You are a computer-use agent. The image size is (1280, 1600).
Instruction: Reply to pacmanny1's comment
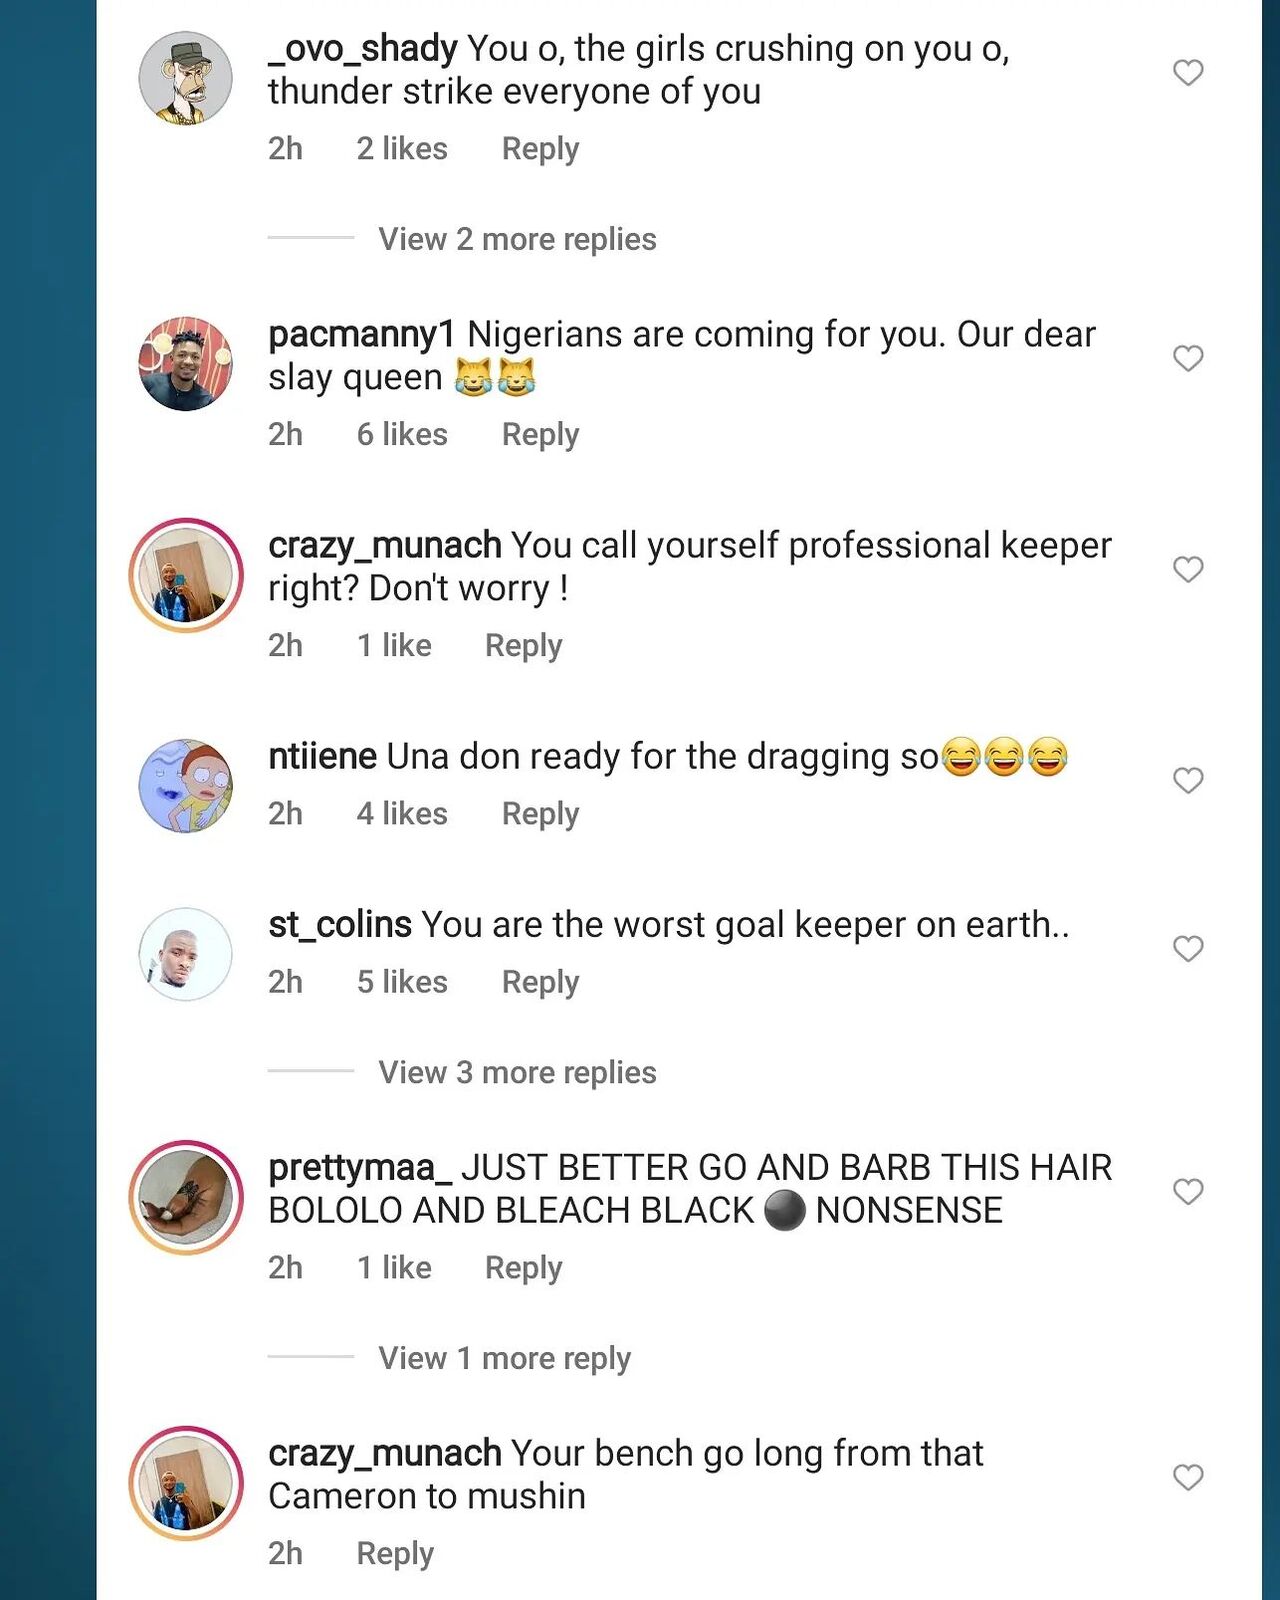tap(540, 434)
